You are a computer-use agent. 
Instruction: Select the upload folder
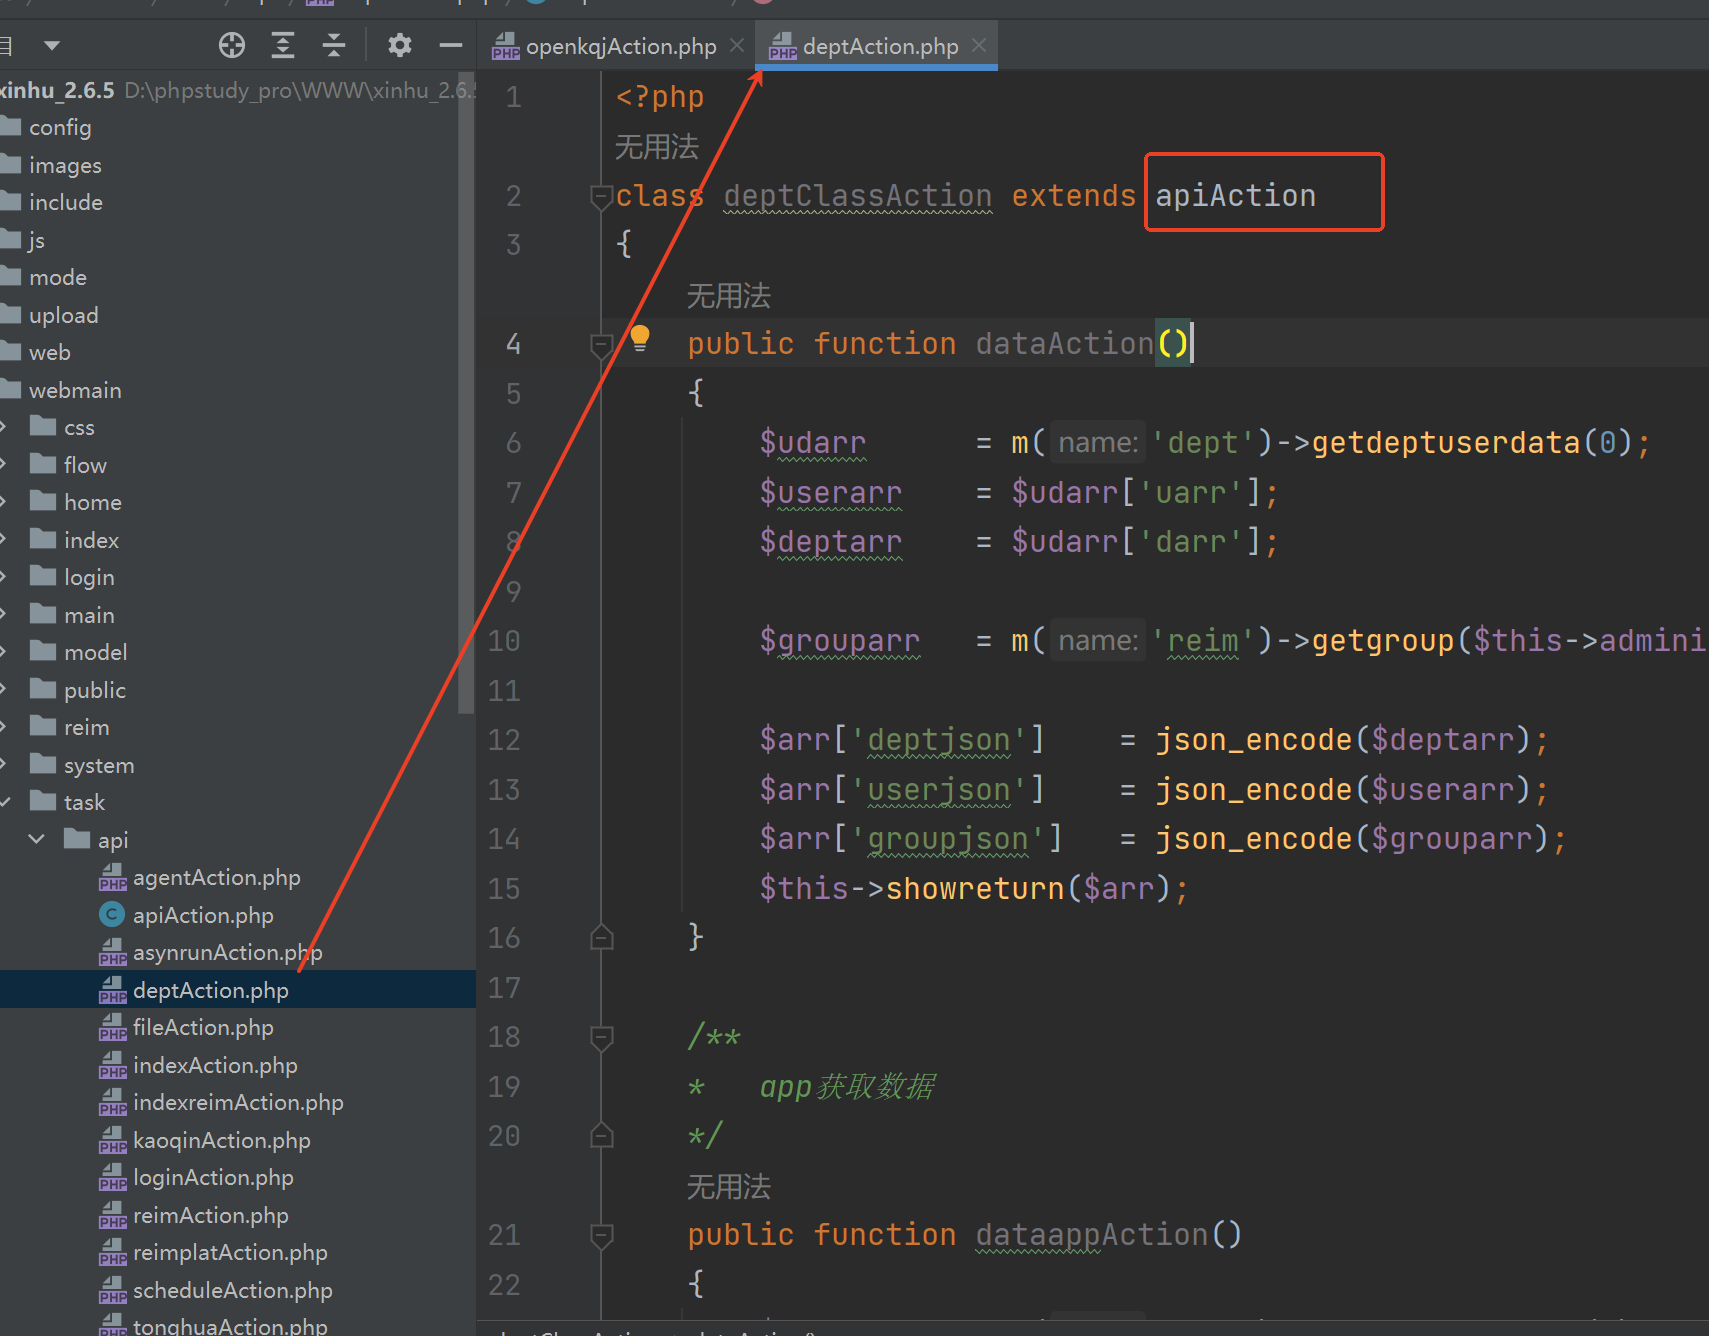click(63, 315)
